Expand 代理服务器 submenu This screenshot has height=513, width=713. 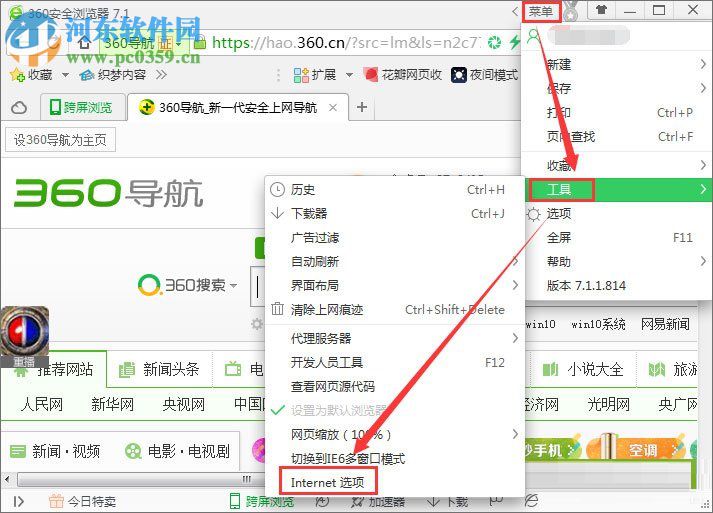[x=393, y=338]
